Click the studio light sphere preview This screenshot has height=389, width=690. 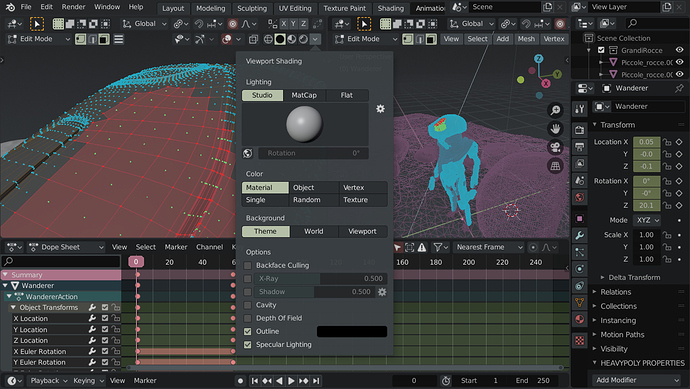(304, 125)
